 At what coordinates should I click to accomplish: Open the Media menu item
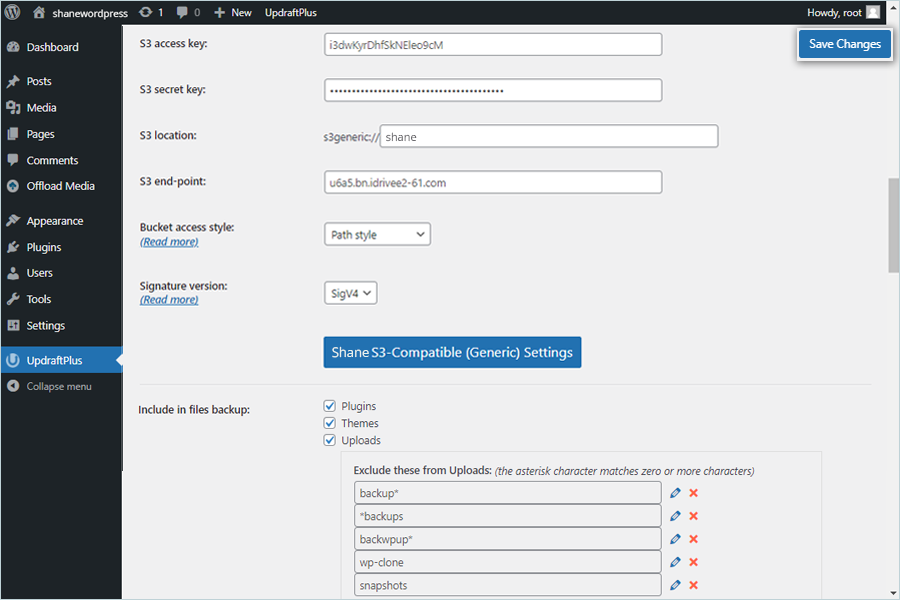(x=61, y=107)
